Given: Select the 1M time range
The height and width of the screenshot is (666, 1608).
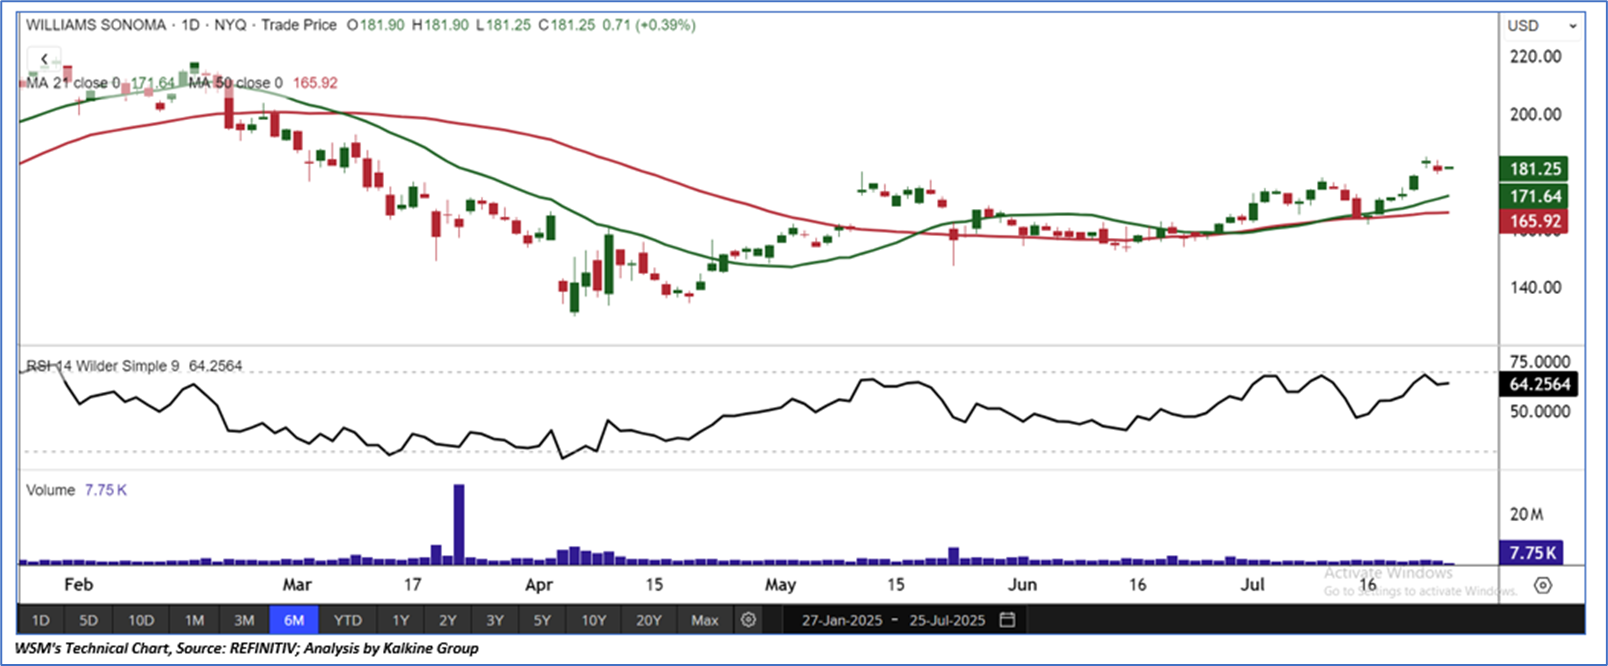Looking at the screenshot, I should (194, 620).
